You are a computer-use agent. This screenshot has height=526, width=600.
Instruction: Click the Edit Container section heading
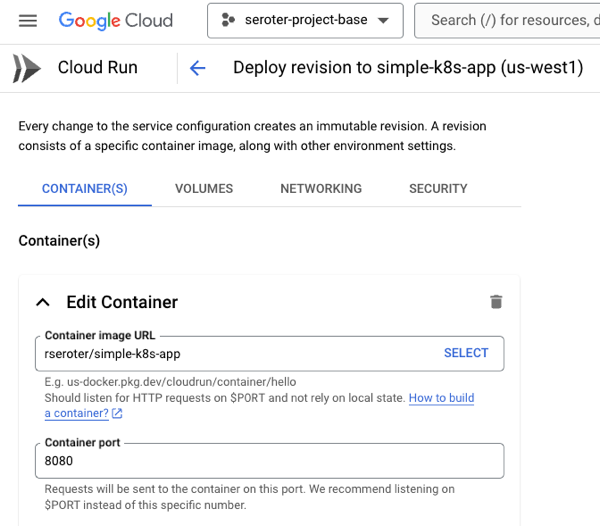click(x=122, y=302)
